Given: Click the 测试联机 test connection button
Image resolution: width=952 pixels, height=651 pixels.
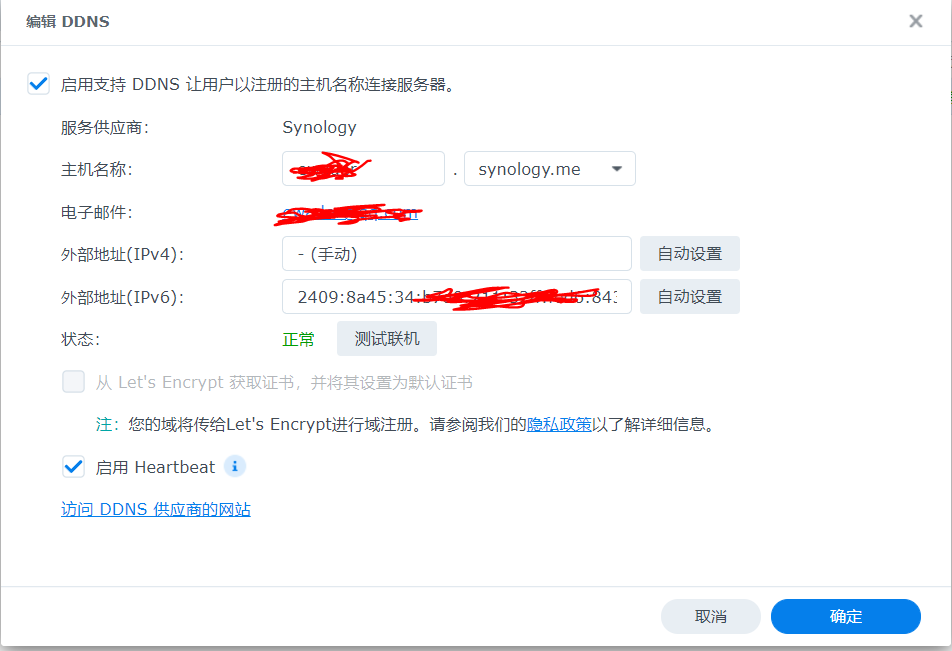Looking at the screenshot, I should pyautogui.click(x=387, y=338).
